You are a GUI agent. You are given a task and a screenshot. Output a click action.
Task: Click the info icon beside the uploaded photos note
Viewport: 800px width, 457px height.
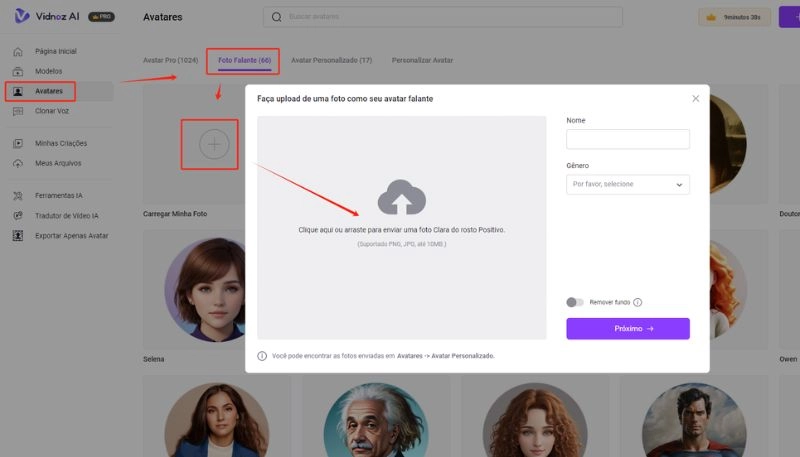(x=262, y=356)
